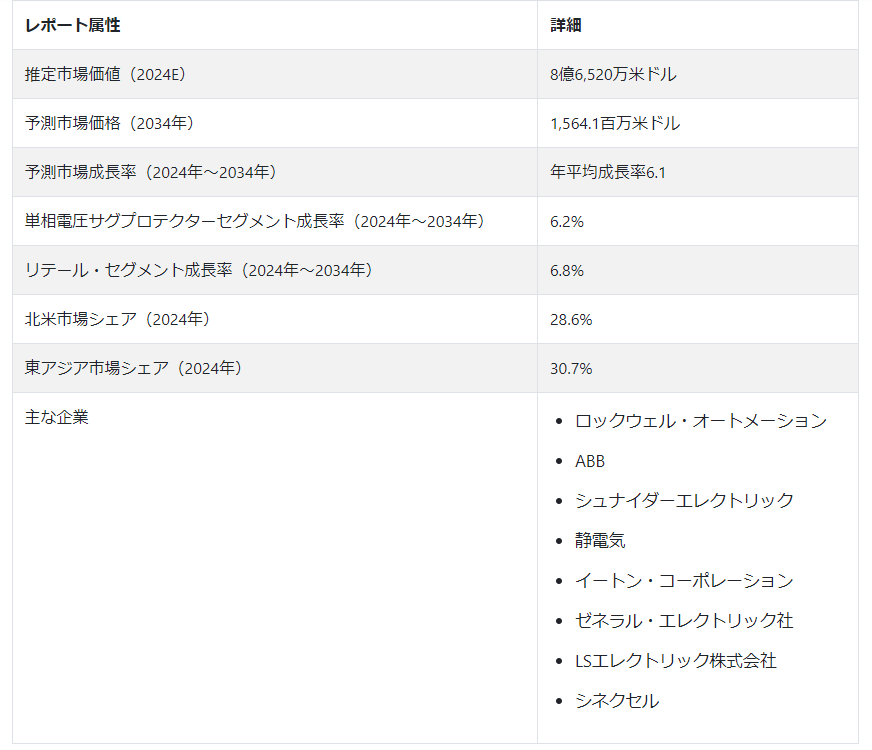
Task: Click the 1,564.1百万米ドル value
Action: click(615, 123)
